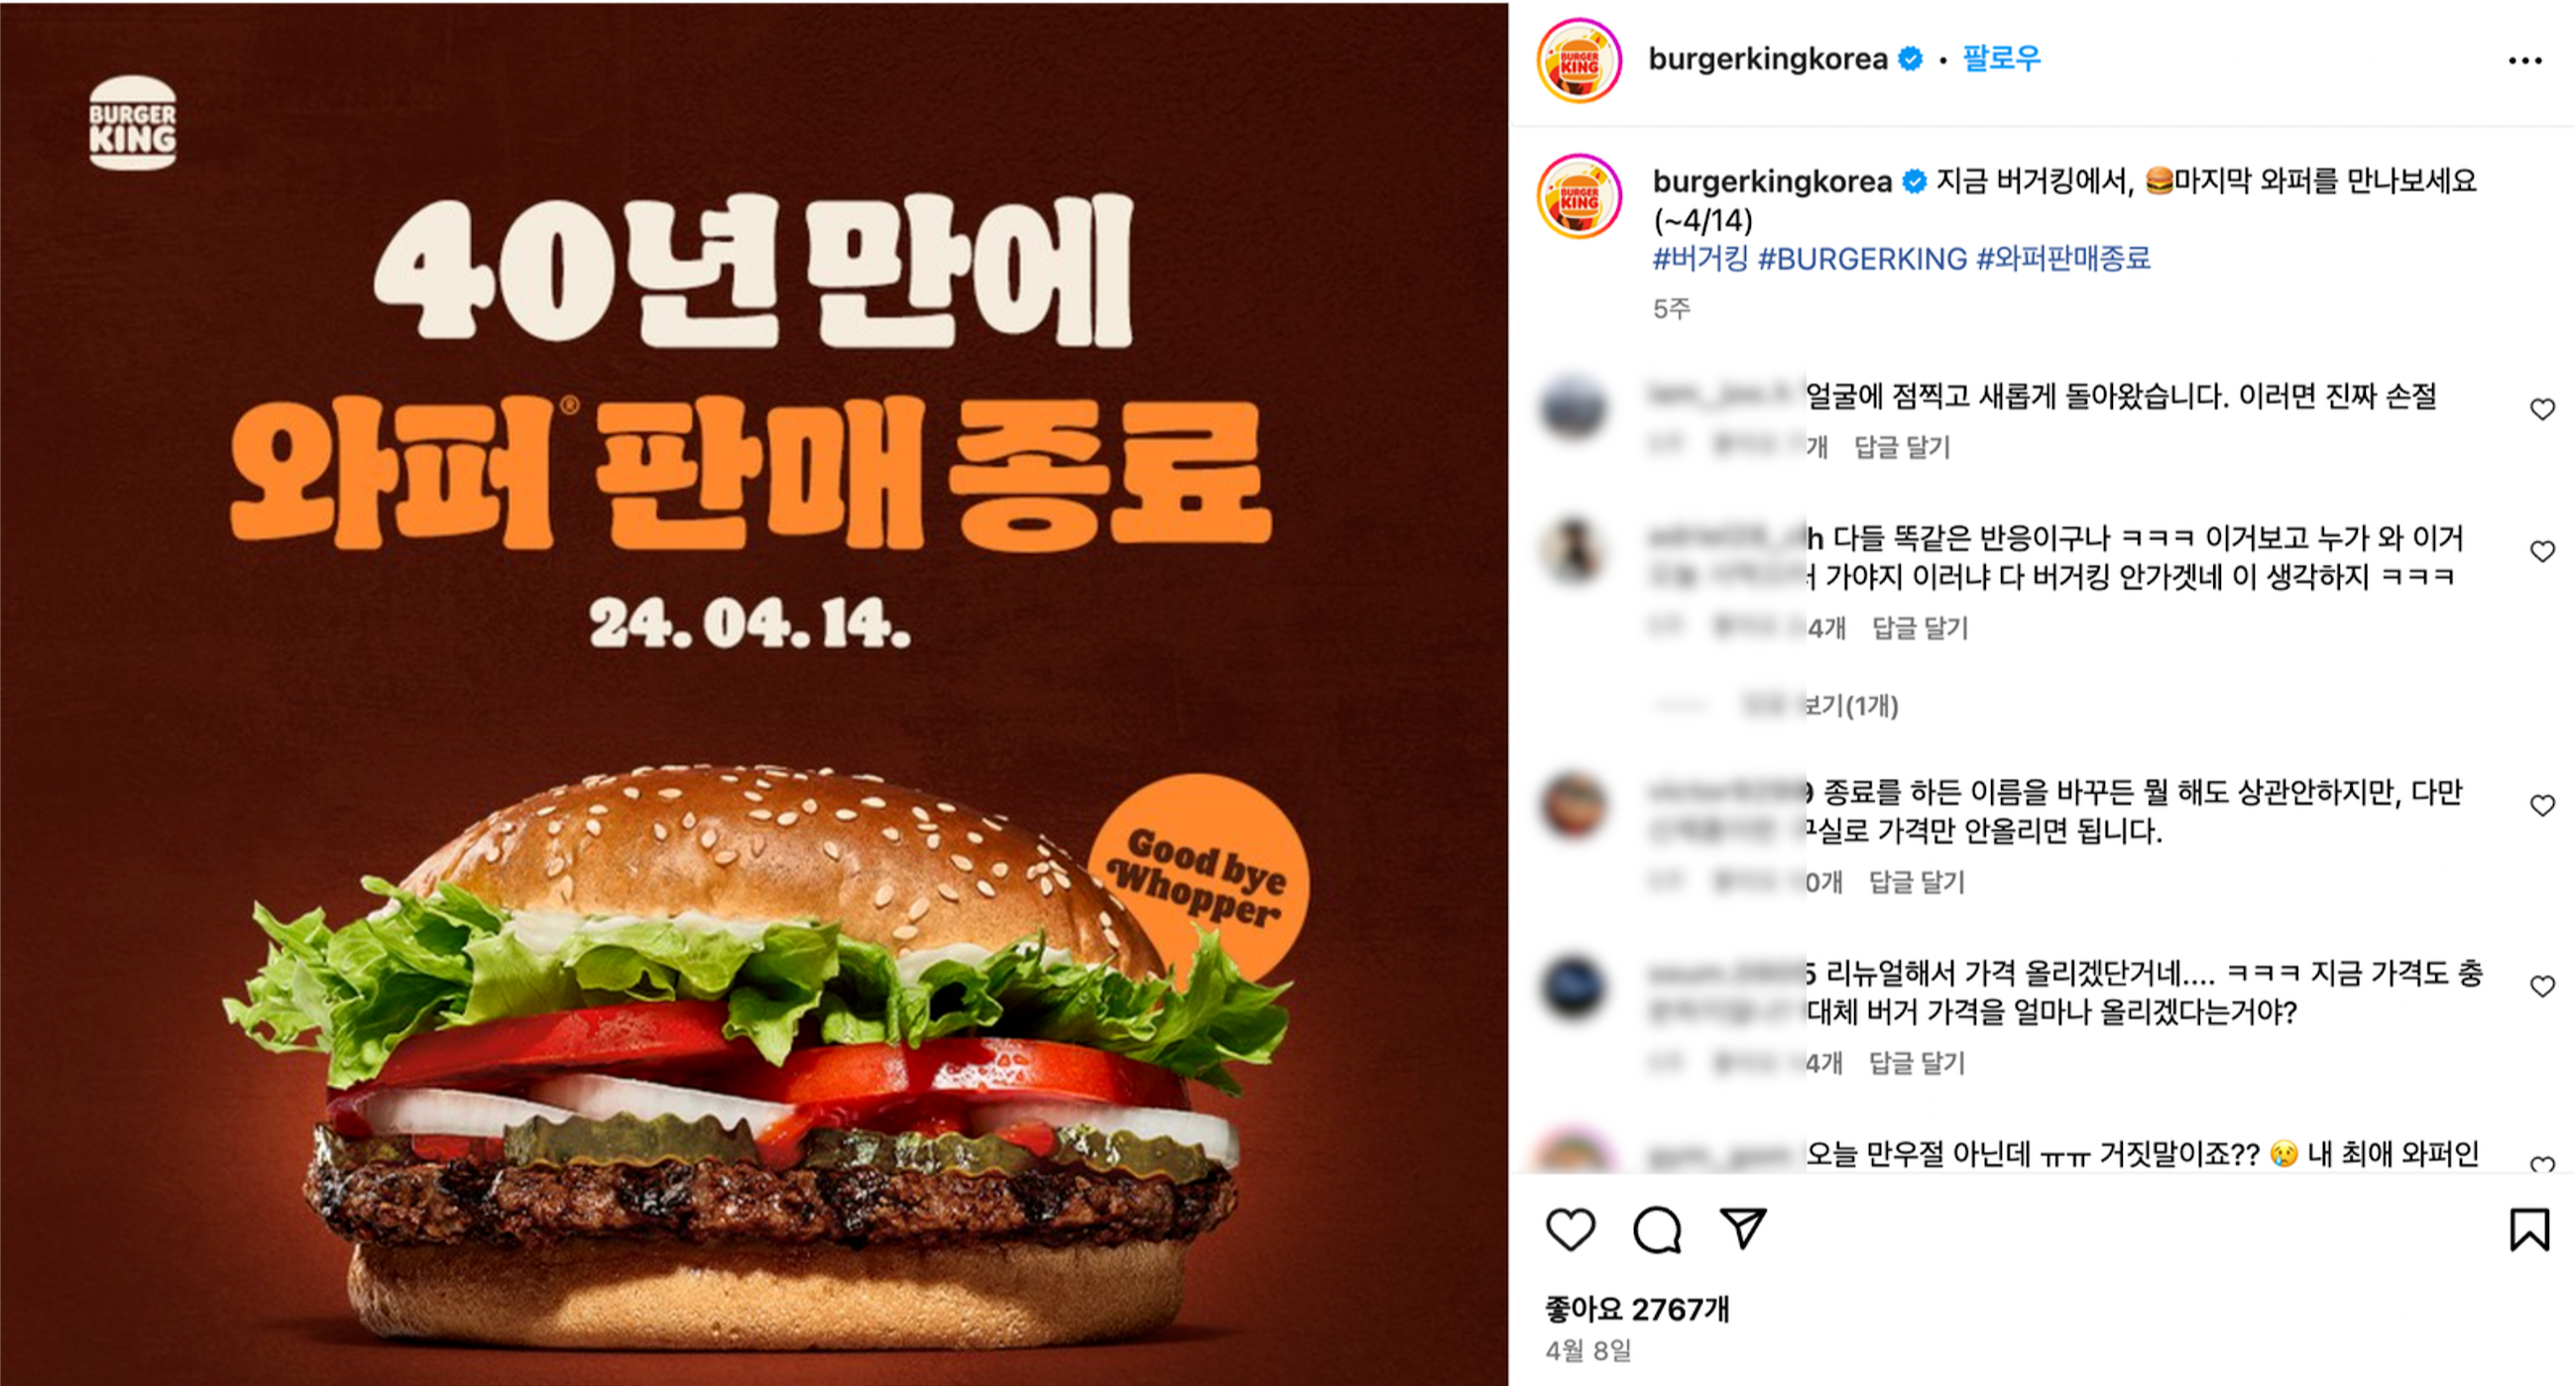Open the #와퍼판매종료 hashtag

click(x=2063, y=259)
